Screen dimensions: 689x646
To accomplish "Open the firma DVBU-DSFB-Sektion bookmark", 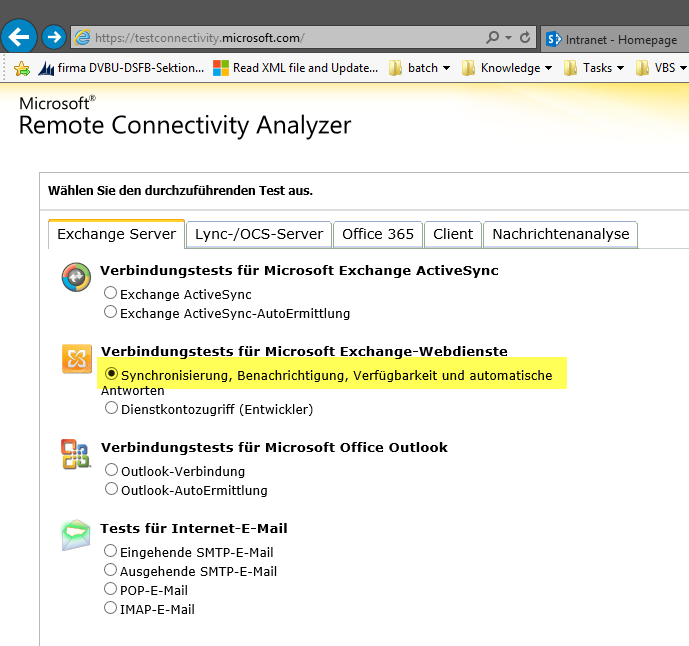I will (x=121, y=68).
